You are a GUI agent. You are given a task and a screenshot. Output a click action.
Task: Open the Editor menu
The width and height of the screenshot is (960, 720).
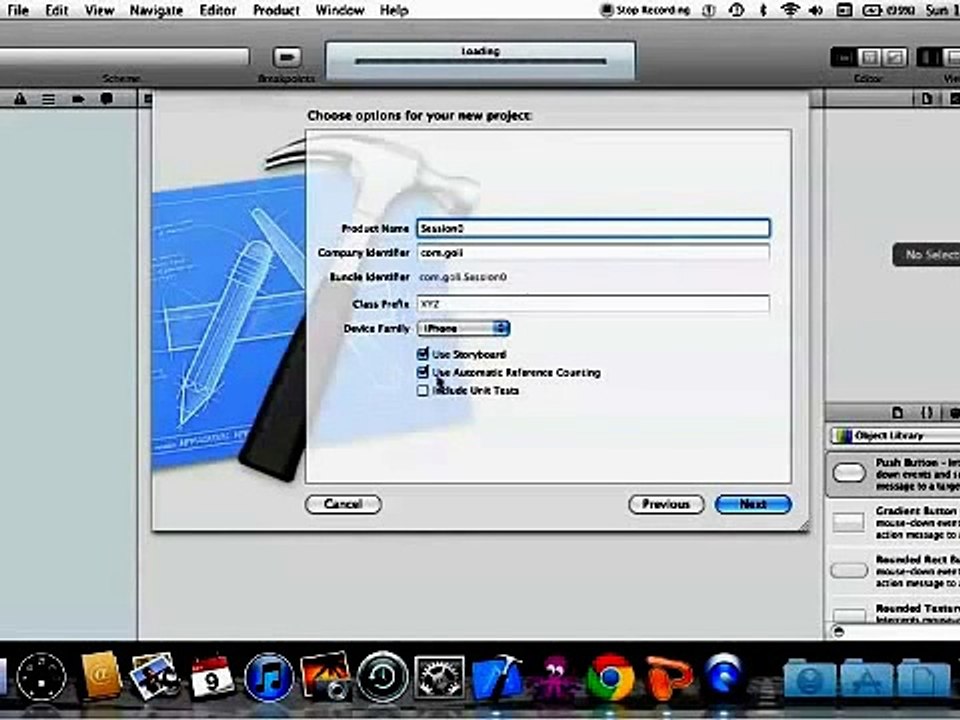pyautogui.click(x=218, y=10)
